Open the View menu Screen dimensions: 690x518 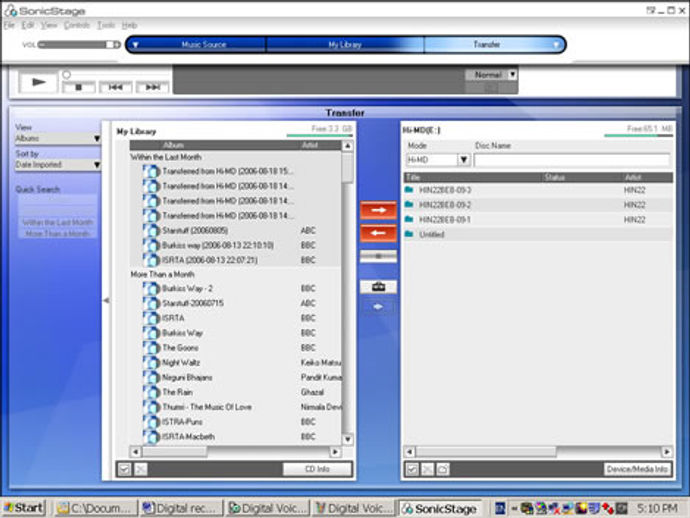[x=49, y=25]
